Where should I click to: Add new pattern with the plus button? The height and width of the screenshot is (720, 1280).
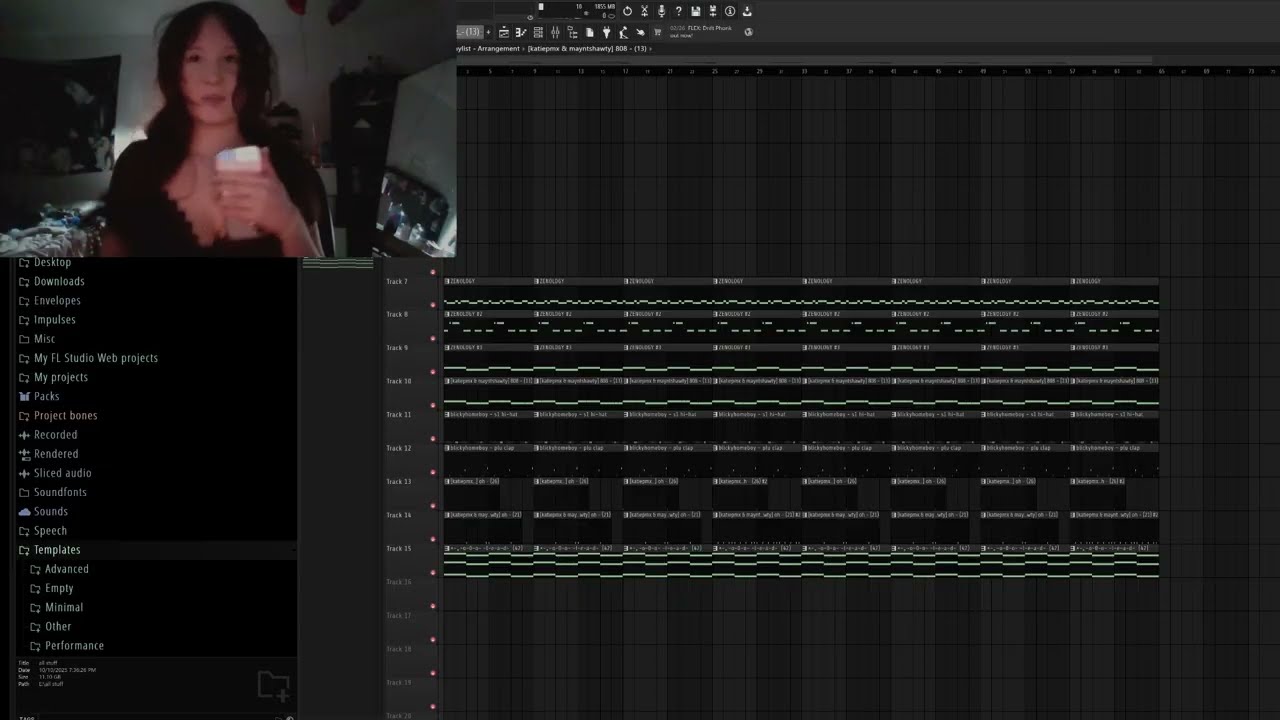click(x=489, y=32)
